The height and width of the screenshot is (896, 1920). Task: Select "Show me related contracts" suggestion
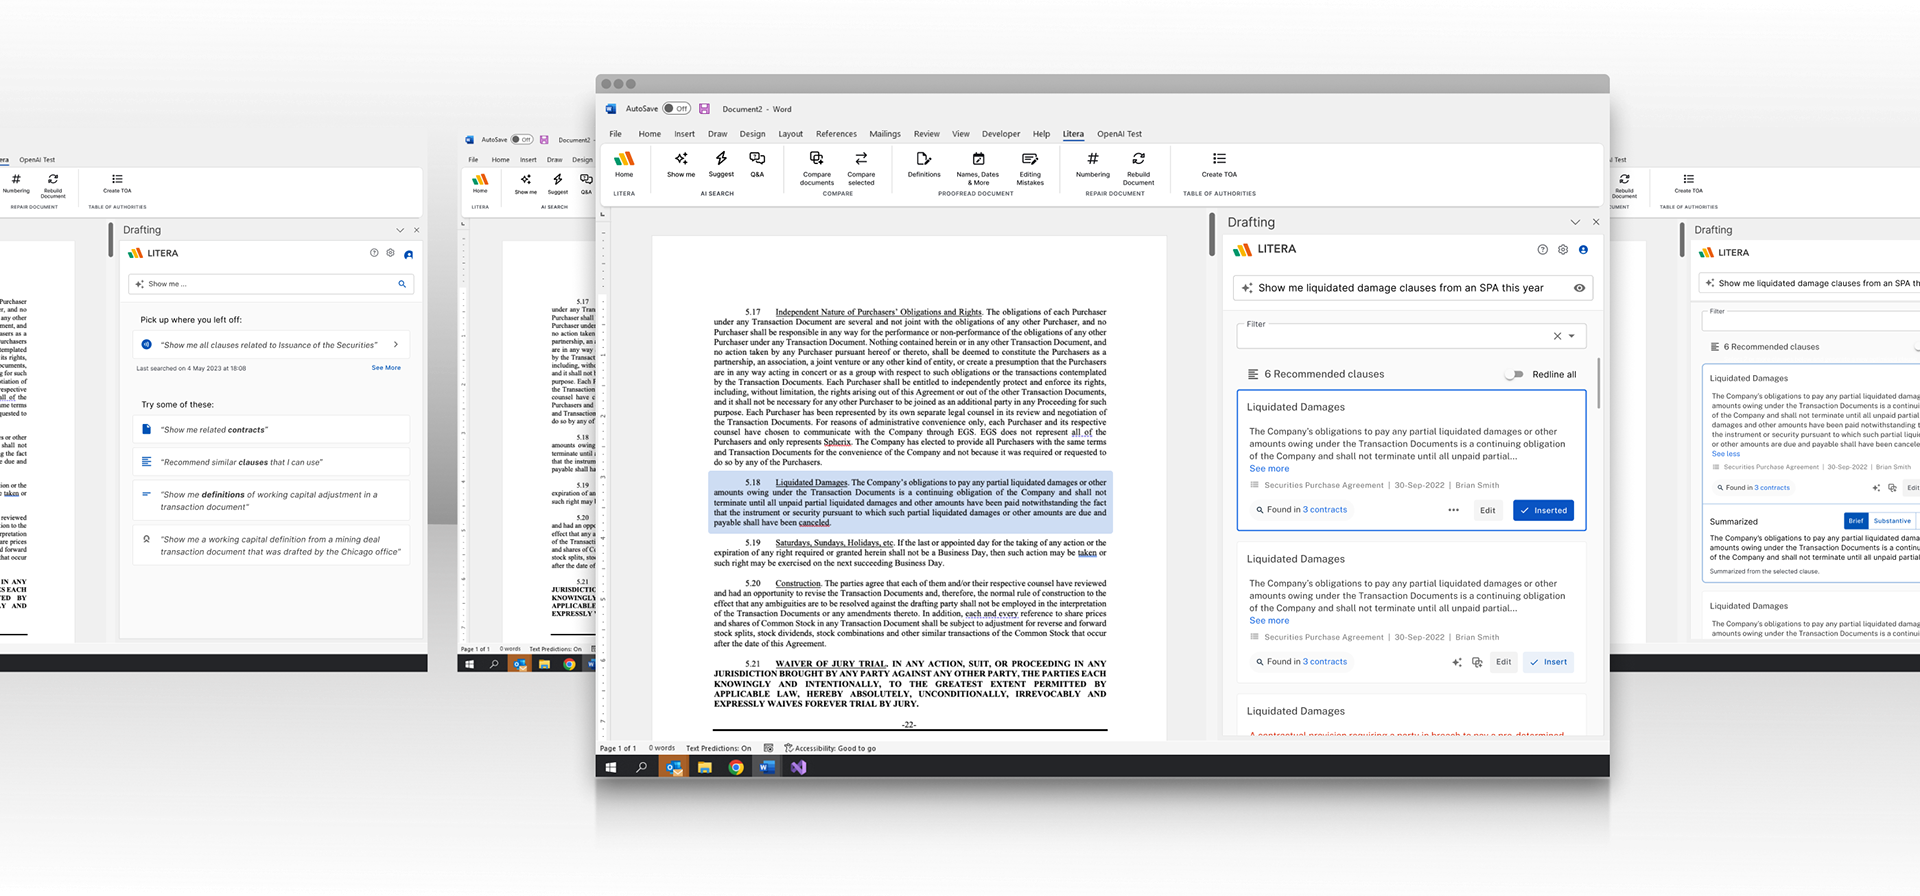[x=271, y=430]
